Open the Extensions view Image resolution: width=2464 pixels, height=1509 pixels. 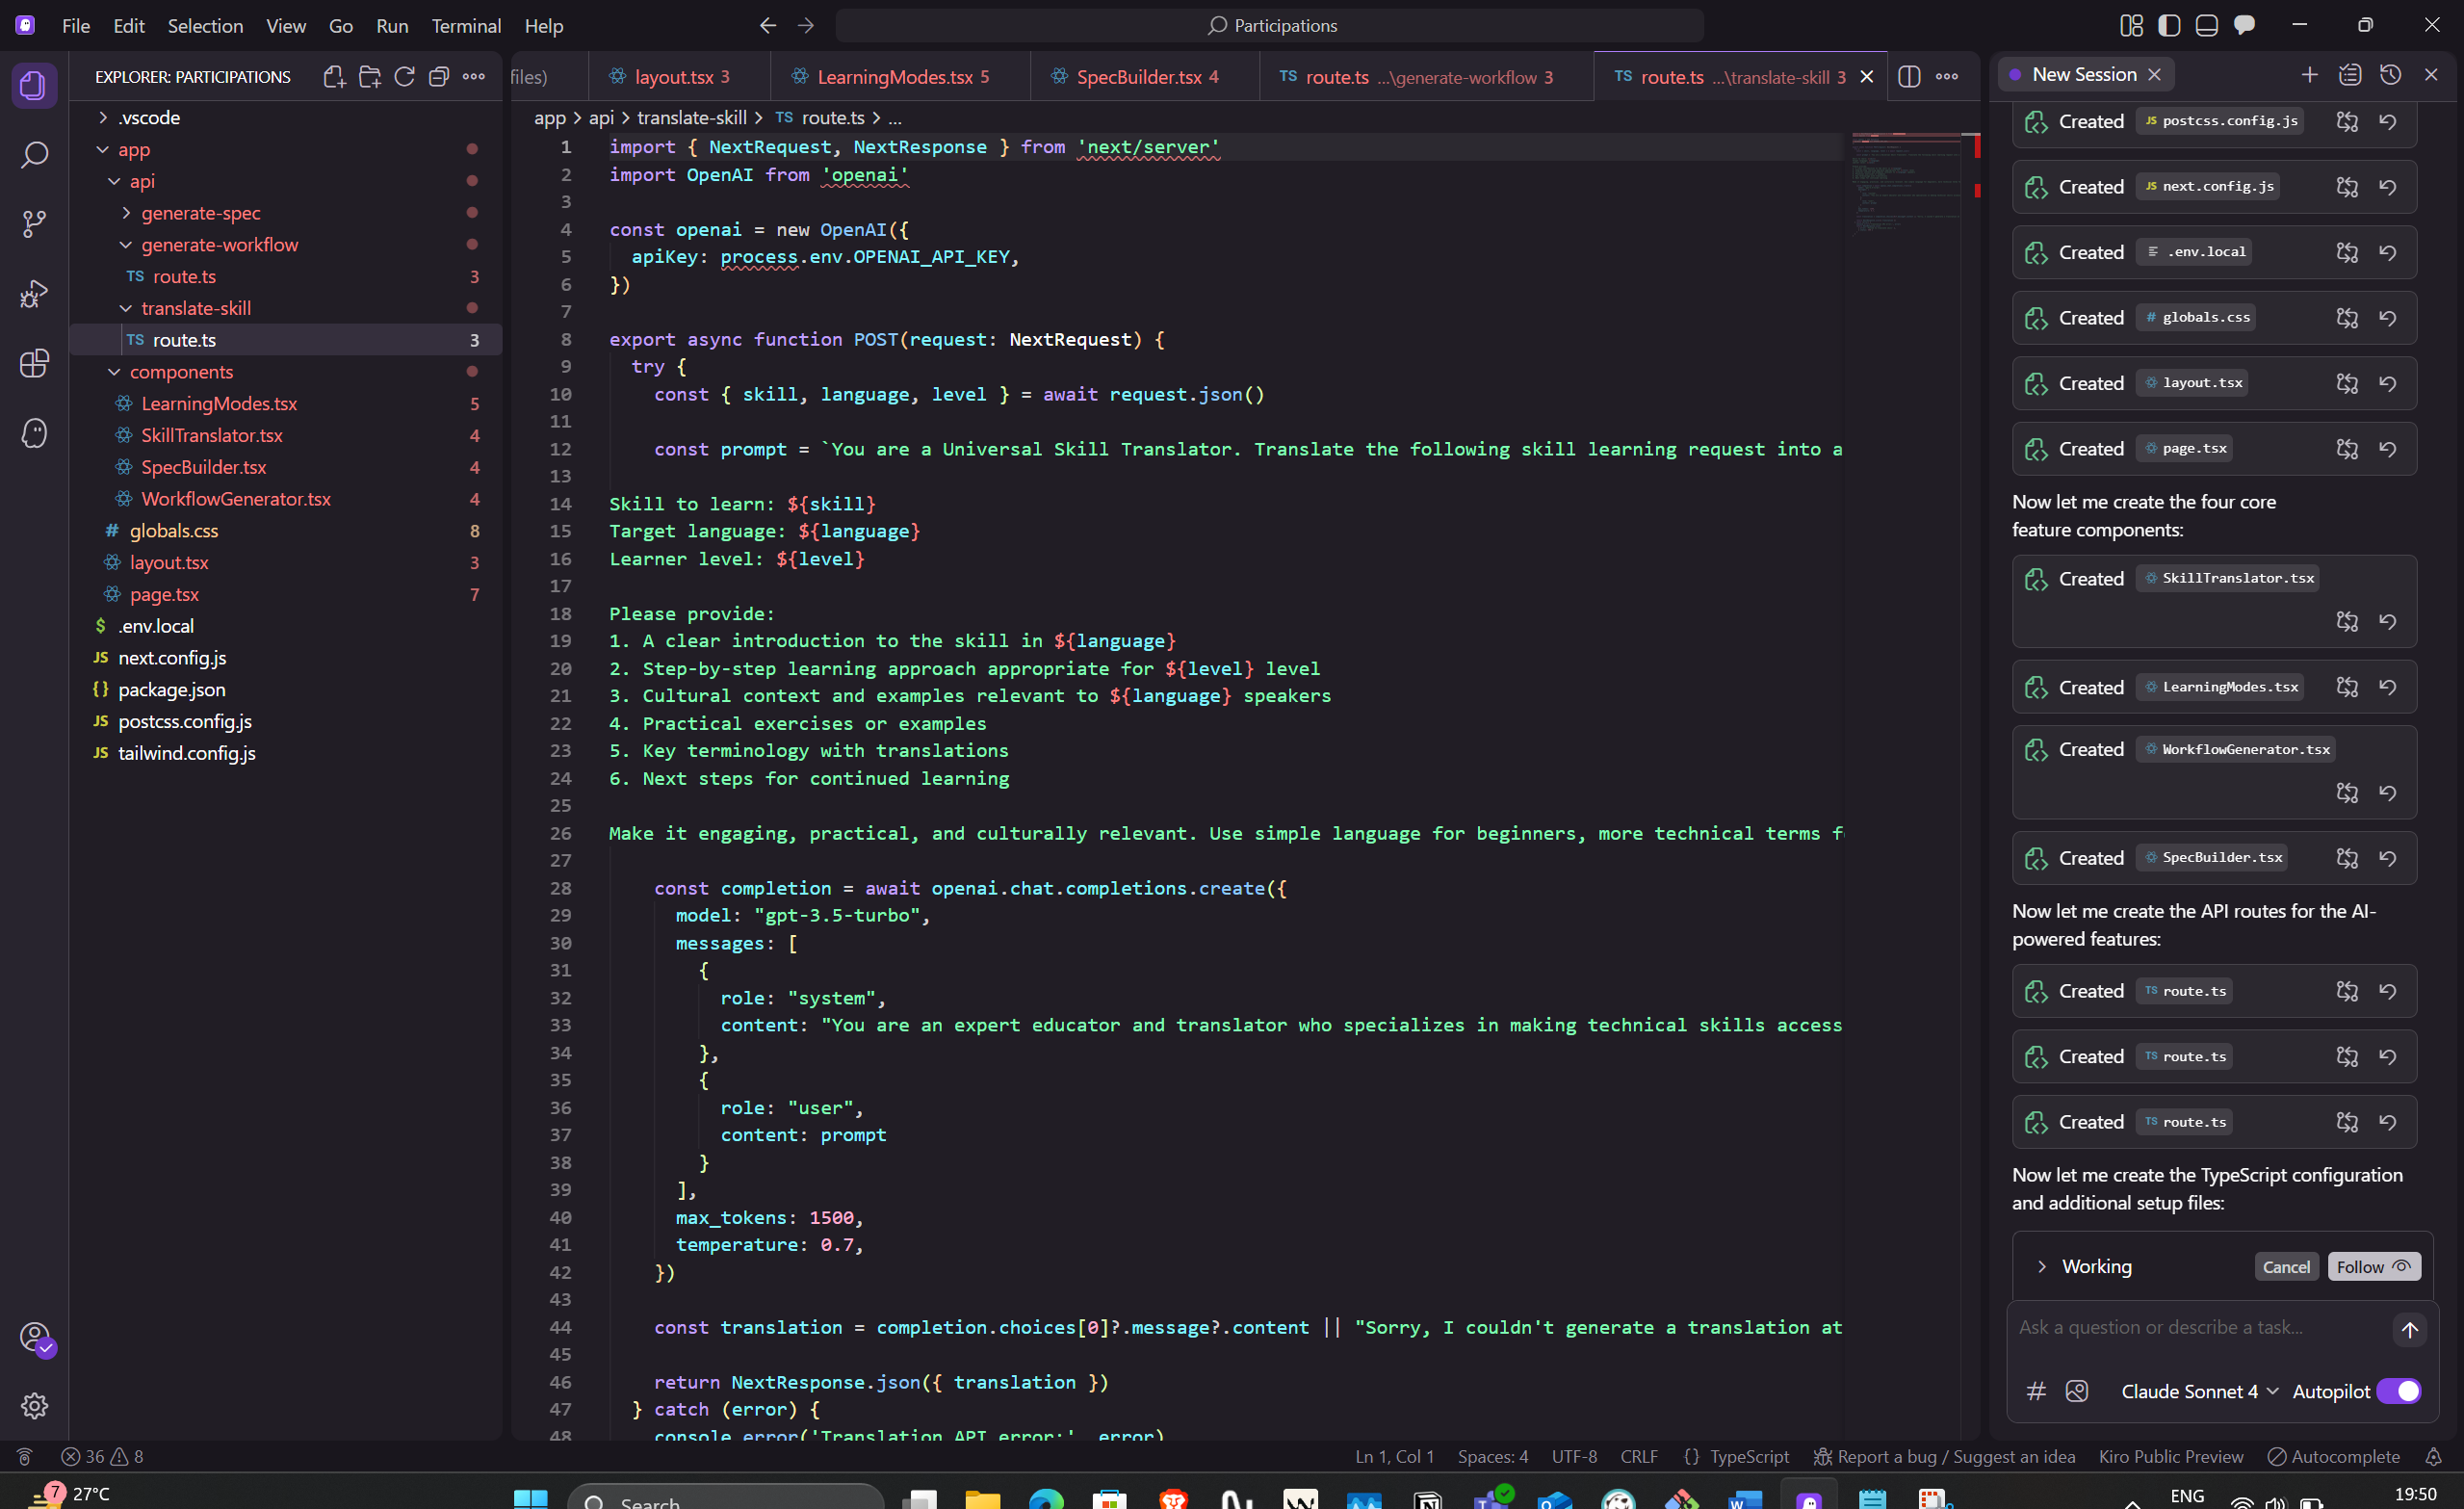[34, 363]
